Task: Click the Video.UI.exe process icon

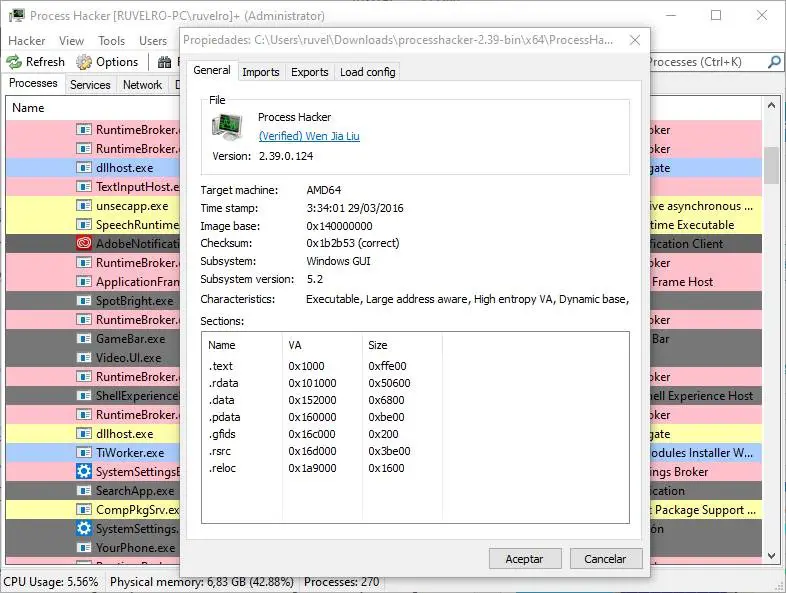Action: point(84,358)
